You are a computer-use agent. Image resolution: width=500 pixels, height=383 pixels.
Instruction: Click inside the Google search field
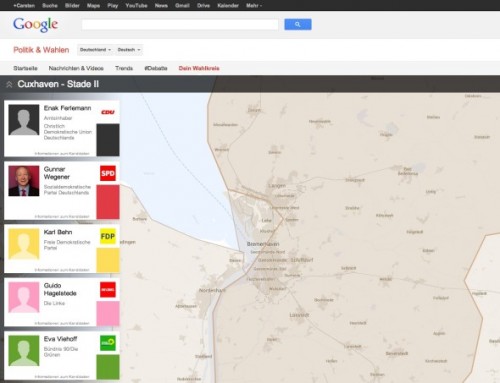click(180, 24)
